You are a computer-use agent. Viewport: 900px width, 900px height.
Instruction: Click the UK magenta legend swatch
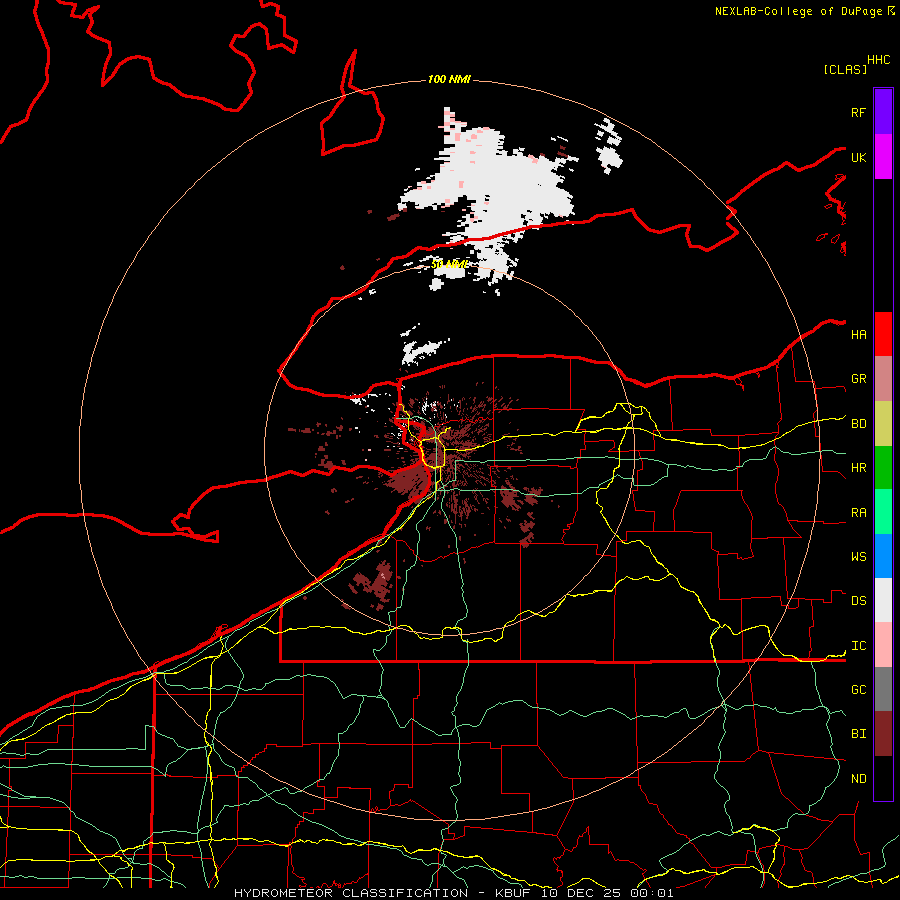[x=883, y=157]
